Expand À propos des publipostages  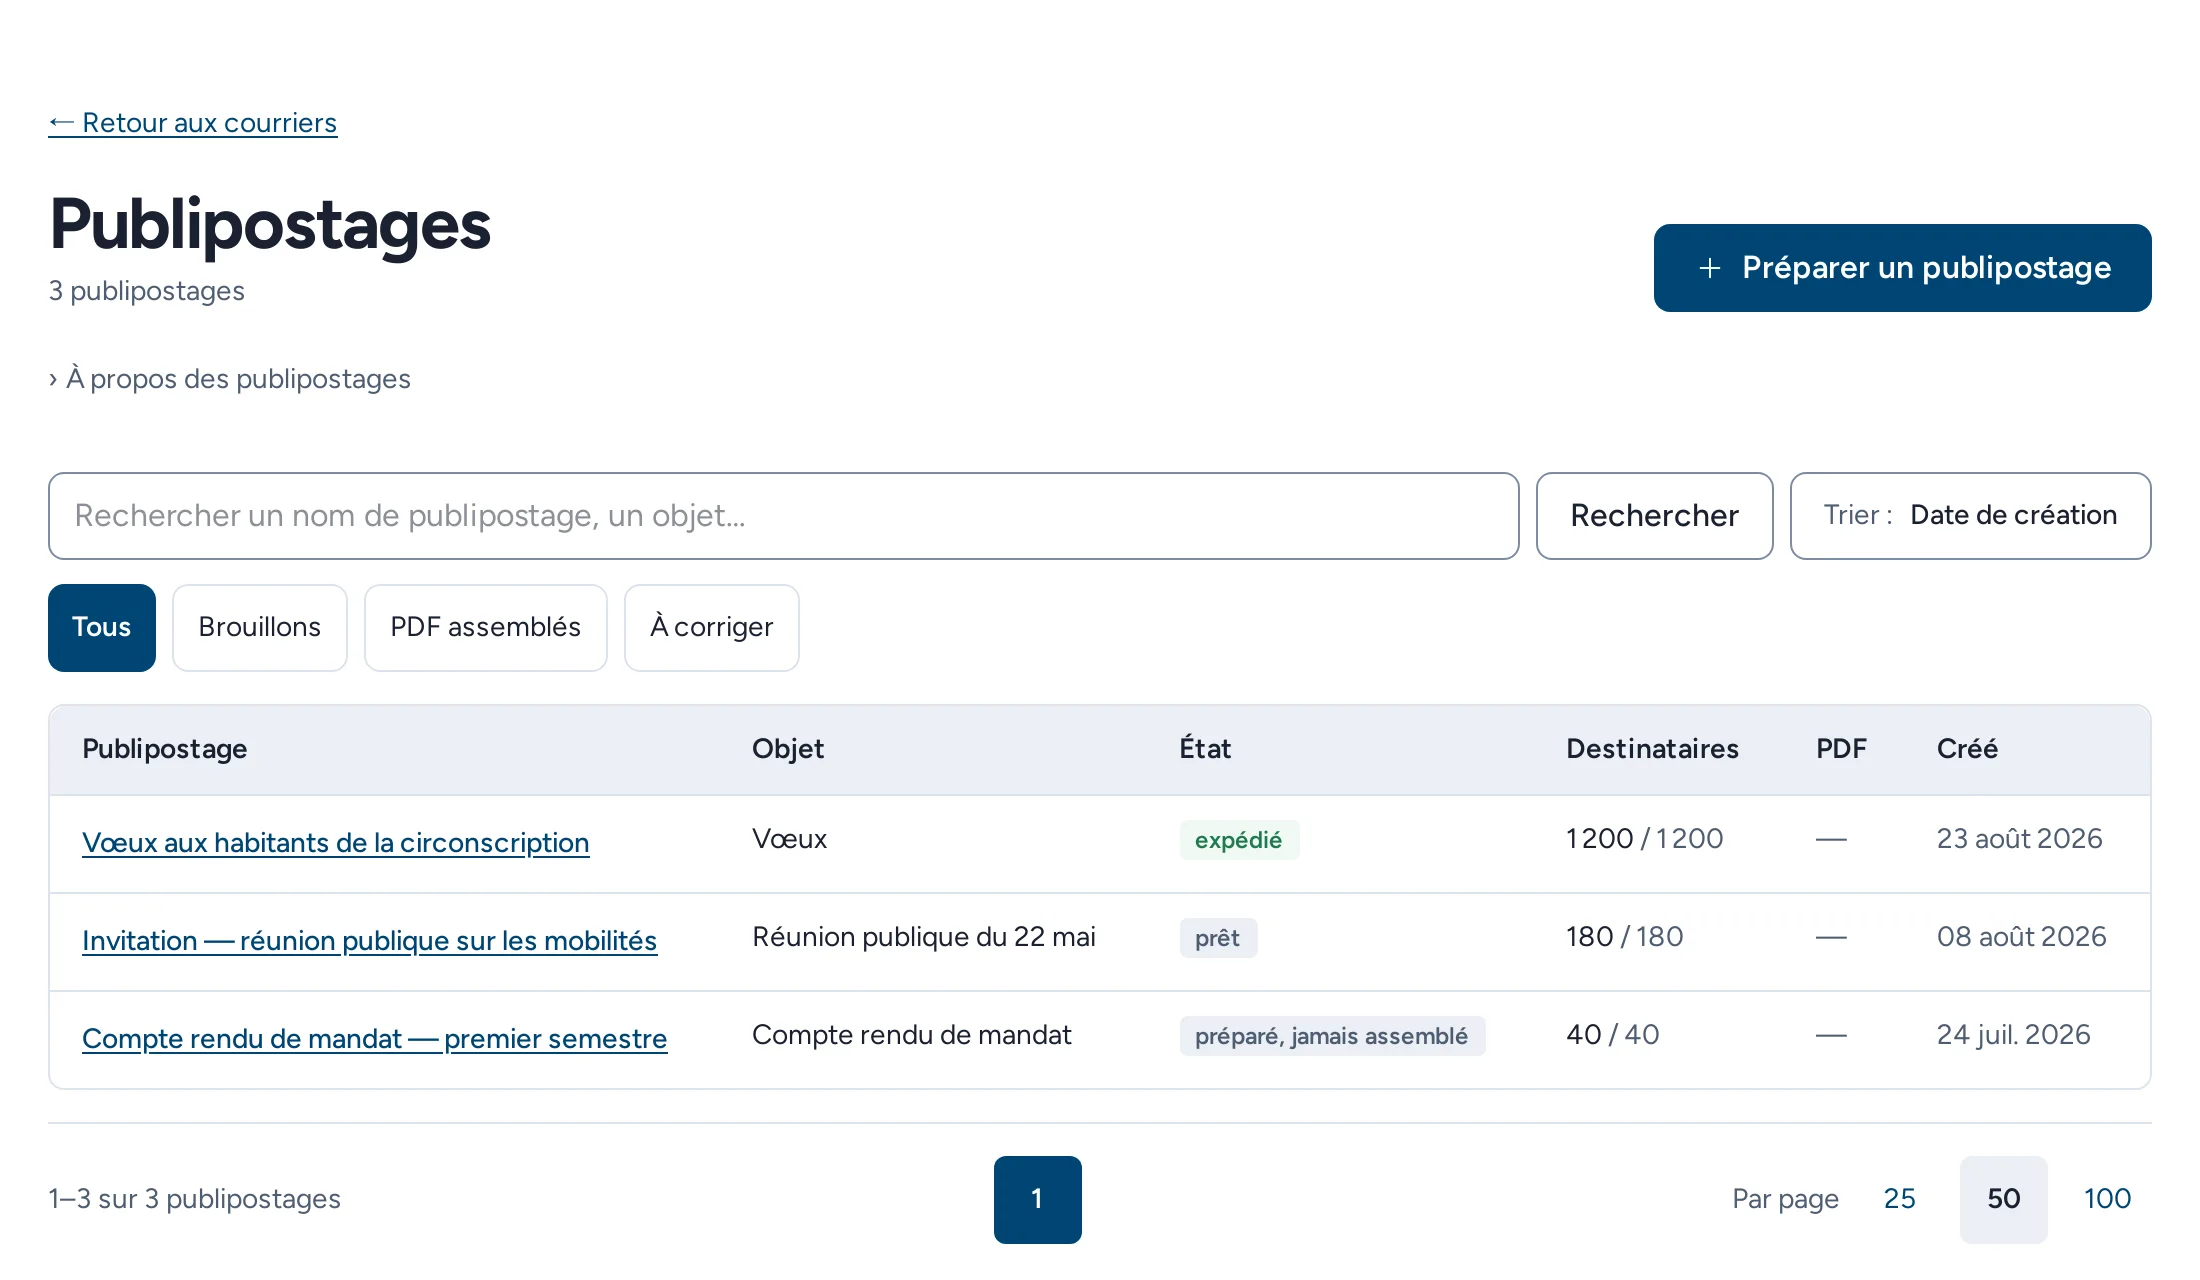pyautogui.click(x=230, y=379)
